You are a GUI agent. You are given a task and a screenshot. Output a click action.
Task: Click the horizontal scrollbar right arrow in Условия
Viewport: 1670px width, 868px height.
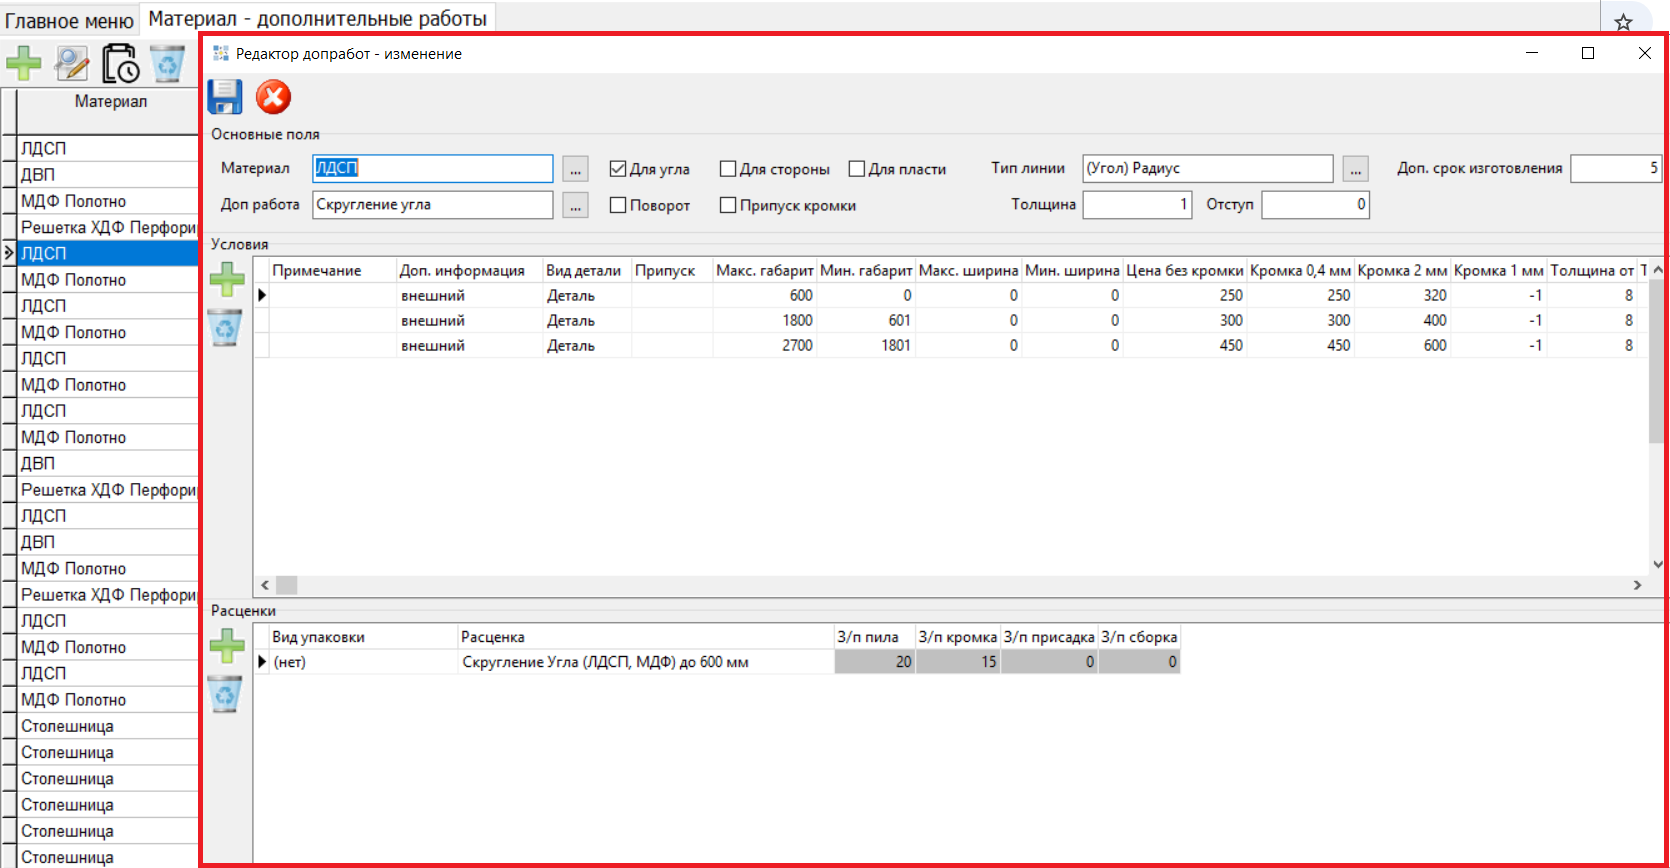coord(1637,585)
